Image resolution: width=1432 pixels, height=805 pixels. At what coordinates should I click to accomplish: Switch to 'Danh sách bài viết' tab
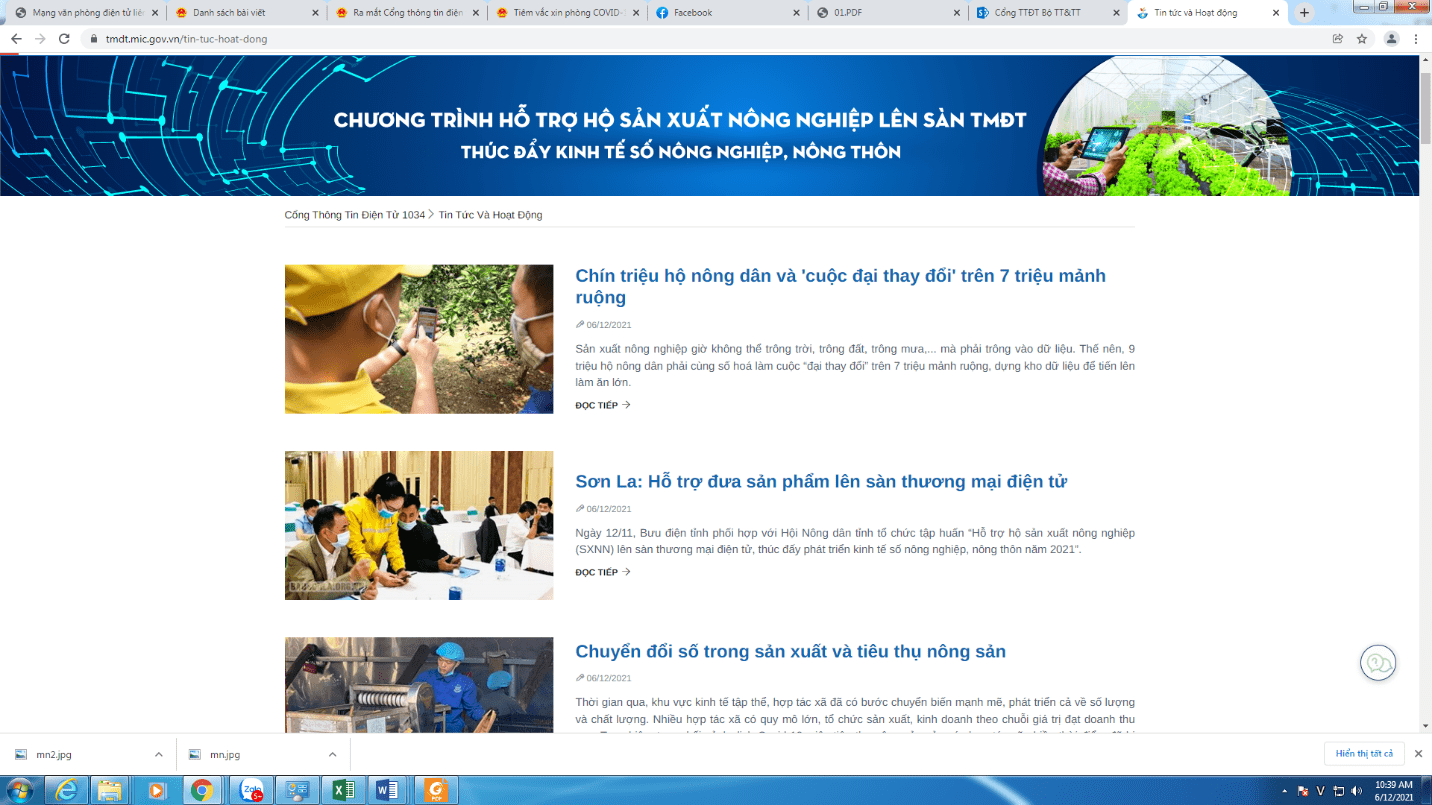pyautogui.click(x=245, y=13)
